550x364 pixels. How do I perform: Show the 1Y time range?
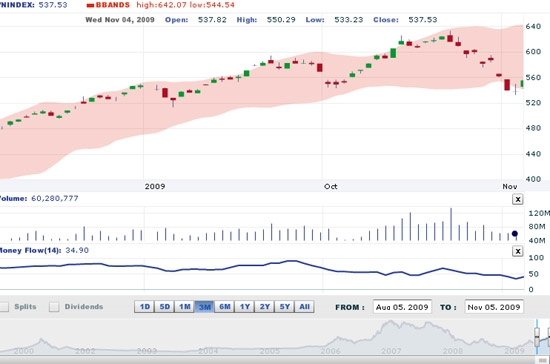[244, 307]
